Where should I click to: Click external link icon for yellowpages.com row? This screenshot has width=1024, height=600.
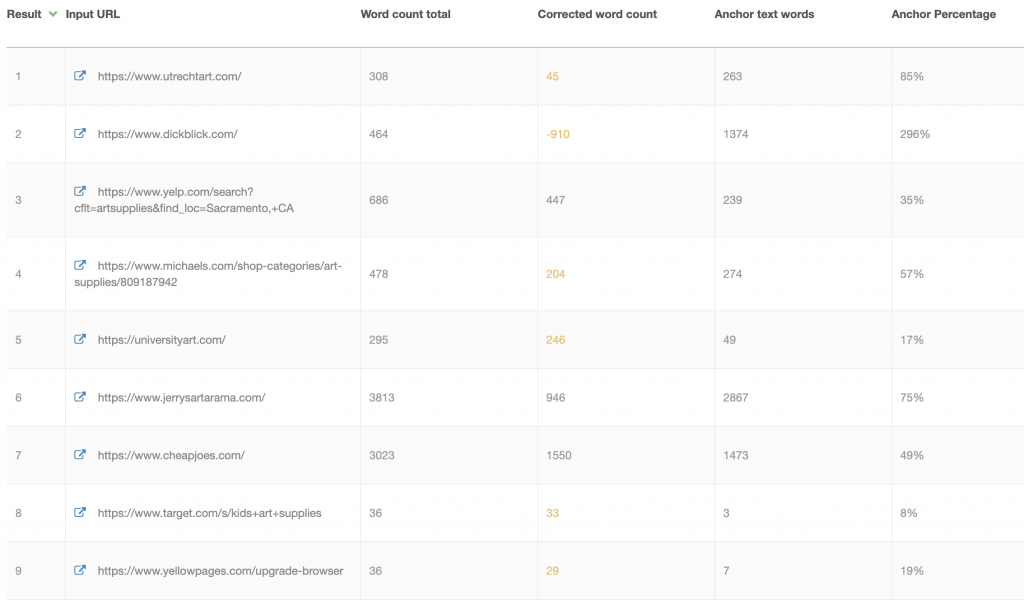tap(80, 570)
